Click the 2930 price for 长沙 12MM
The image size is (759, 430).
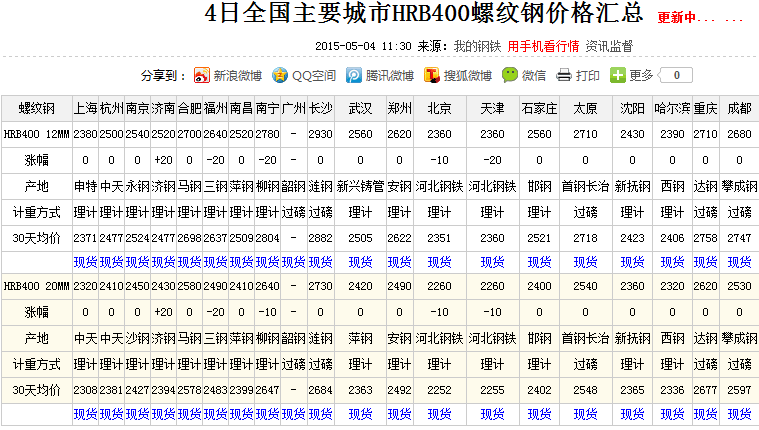[320, 134]
